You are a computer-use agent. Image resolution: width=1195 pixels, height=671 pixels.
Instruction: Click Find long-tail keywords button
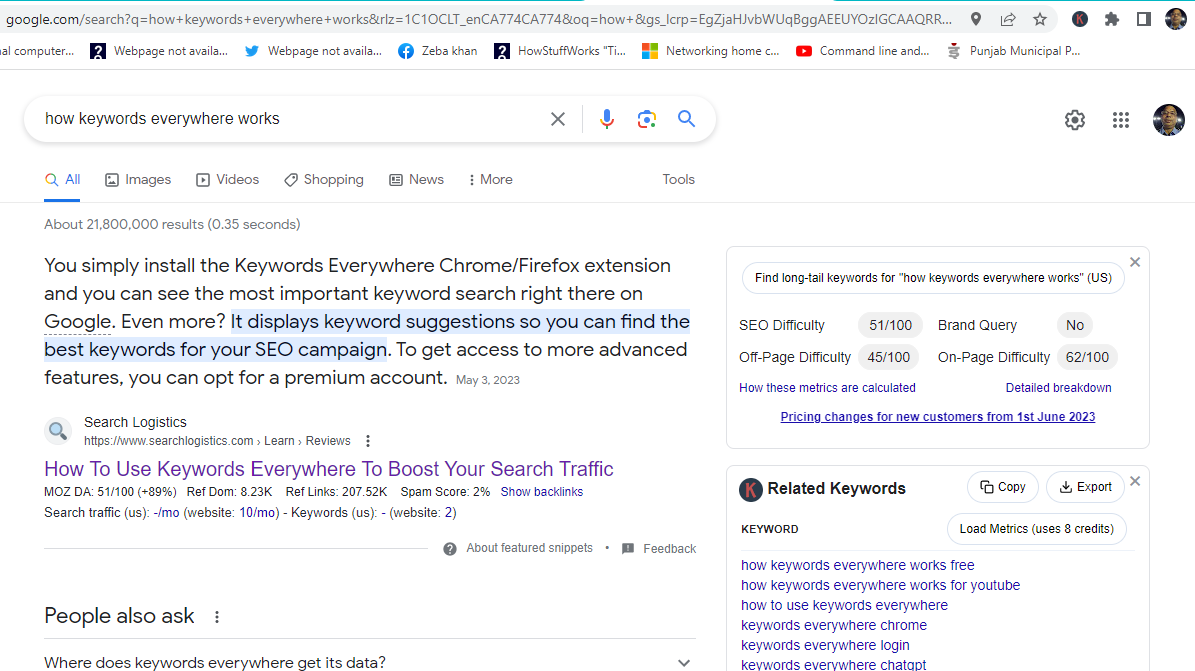click(x=933, y=278)
